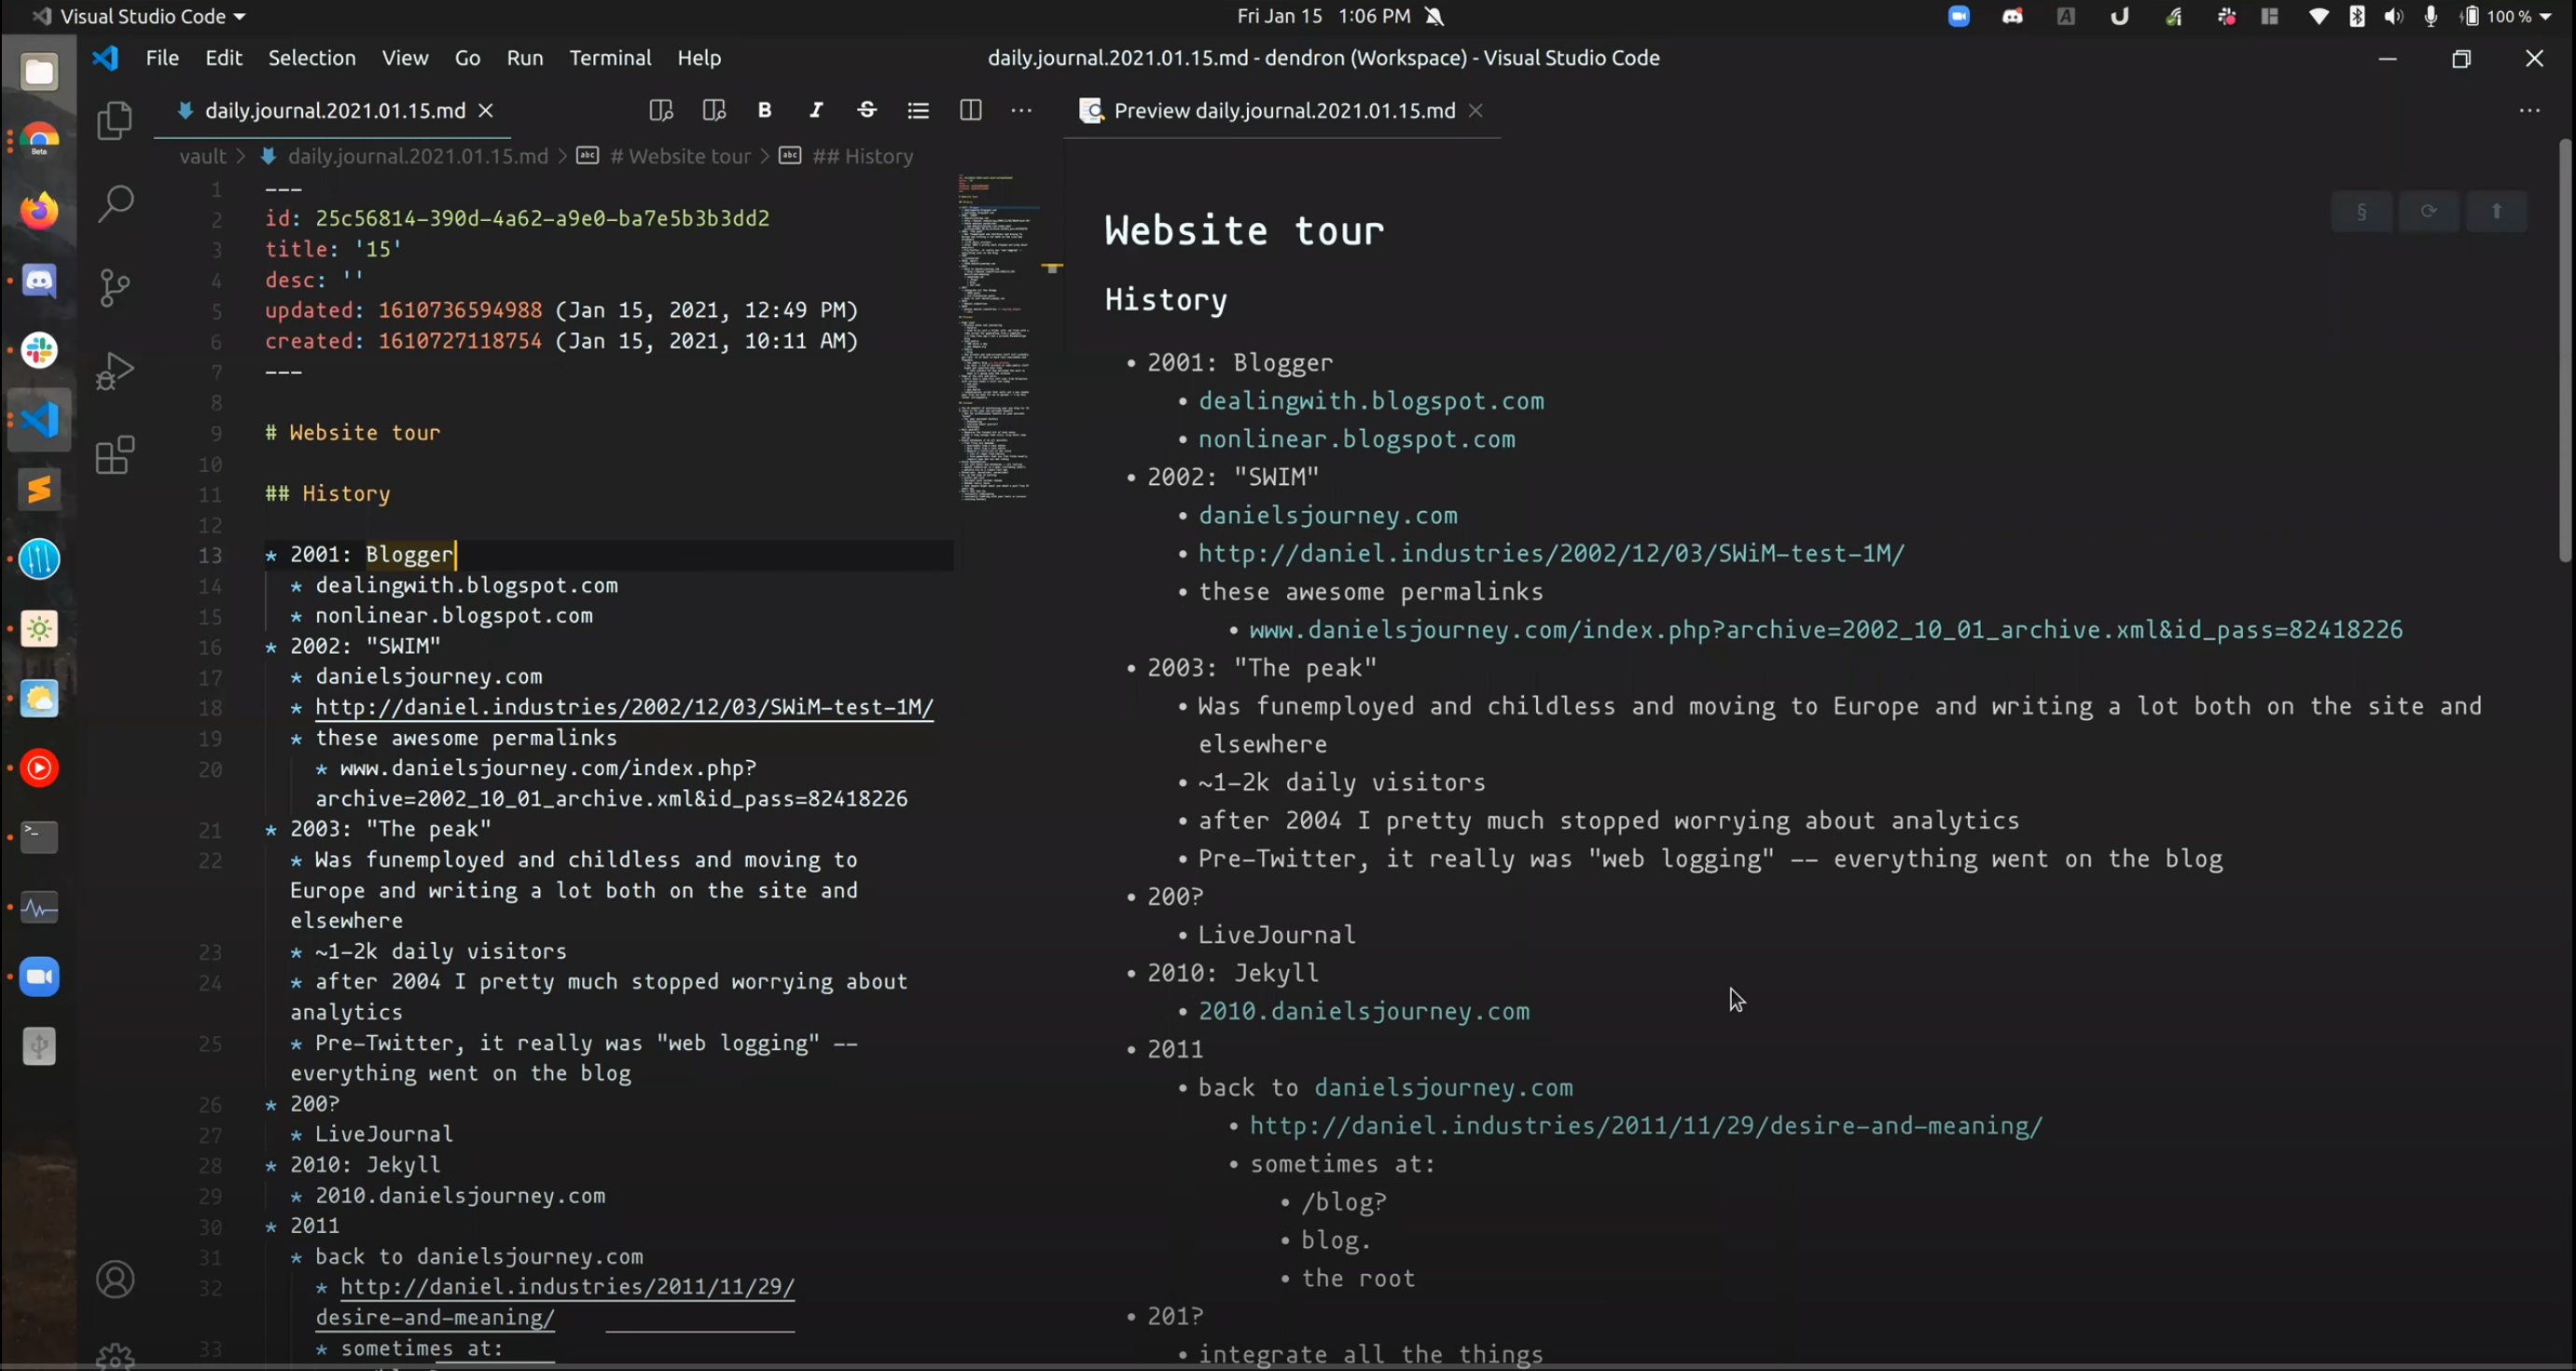Click the open preview to the side icon
The height and width of the screenshot is (1371, 2576).
click(713, 110)
